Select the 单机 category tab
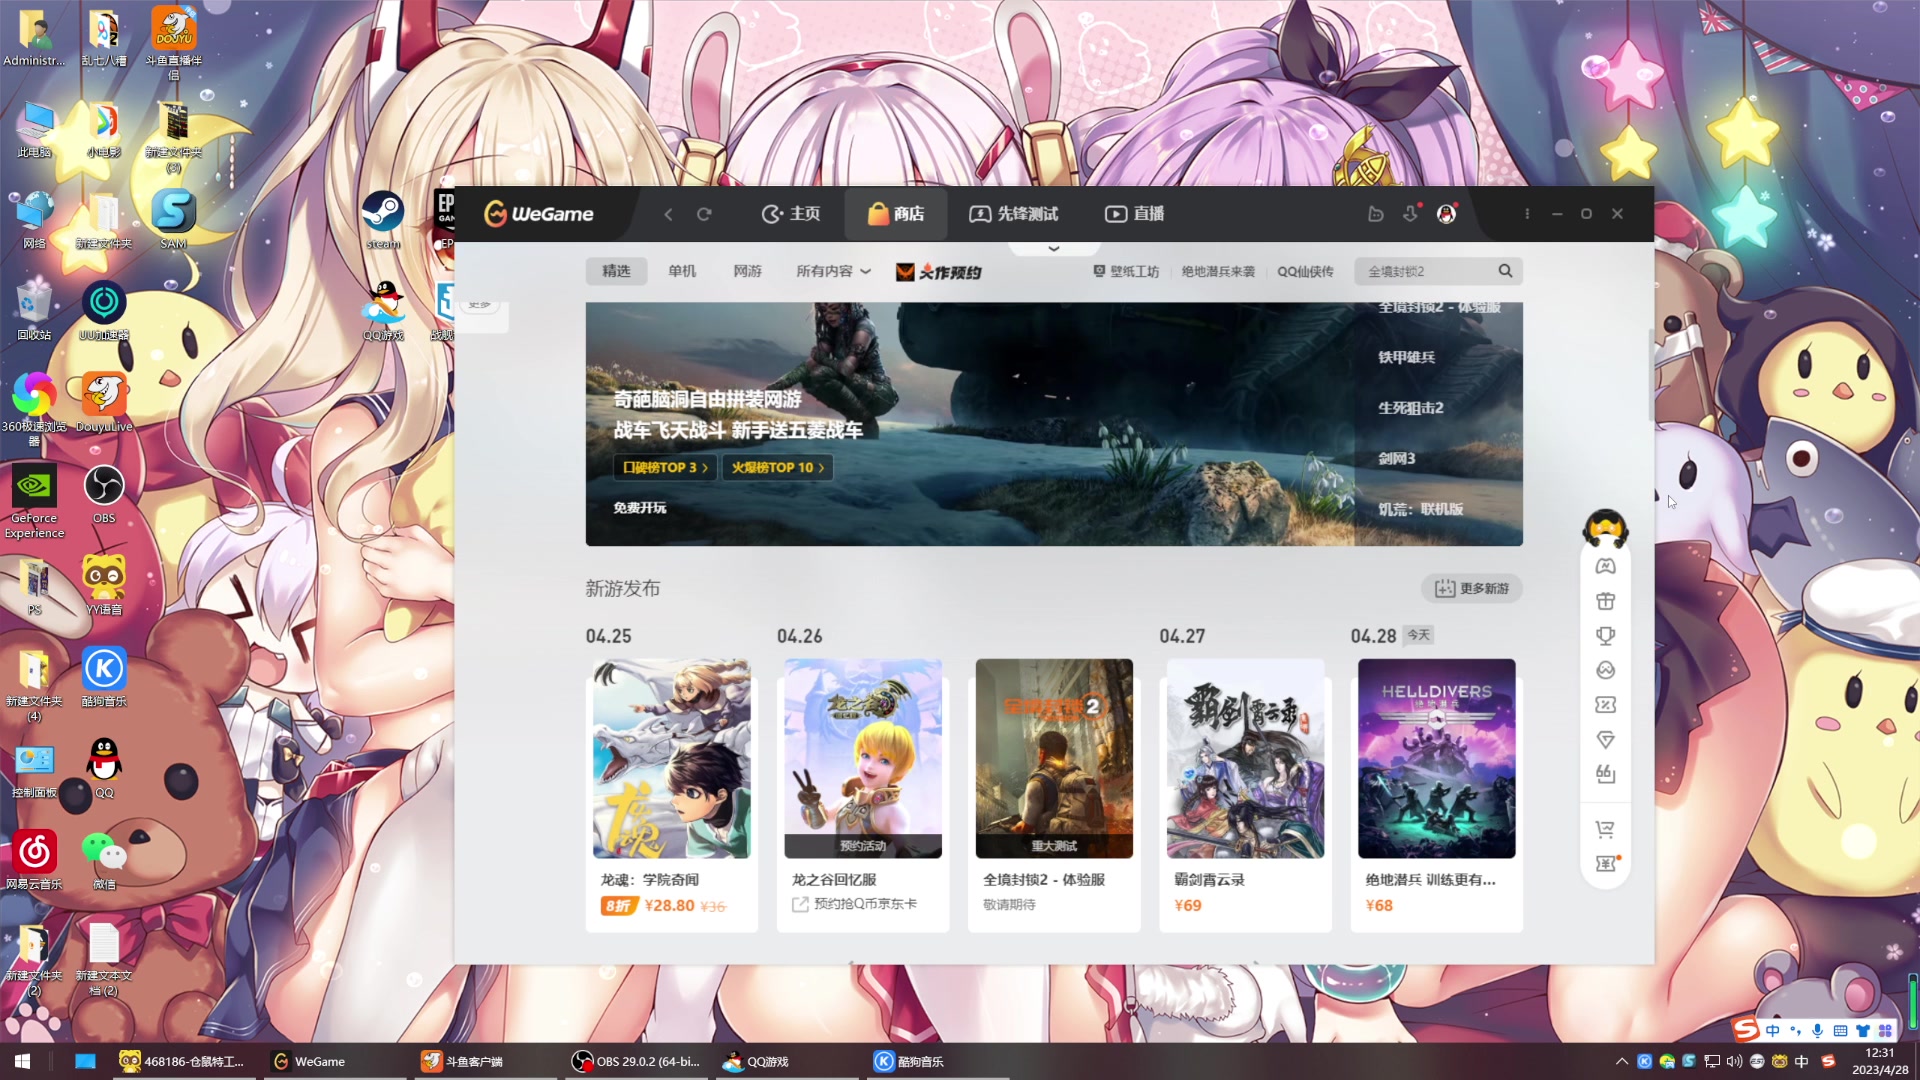This screenshot has width=1920, height=1080. click(x=682, y=271)
